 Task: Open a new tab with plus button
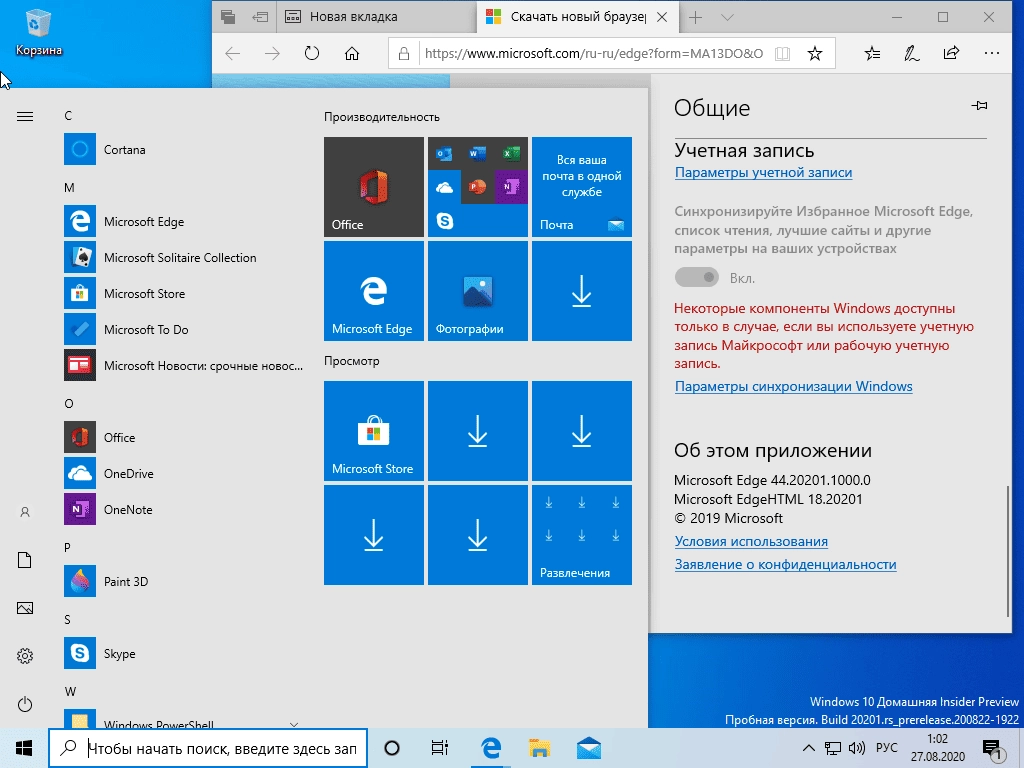tap(696, 18)
